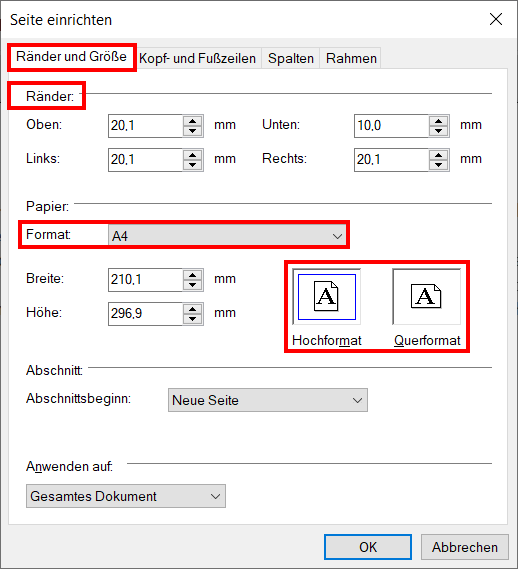Screen dimensions: 518x569
Task: Confirm settings with the OK button
Action: [368, 547]
